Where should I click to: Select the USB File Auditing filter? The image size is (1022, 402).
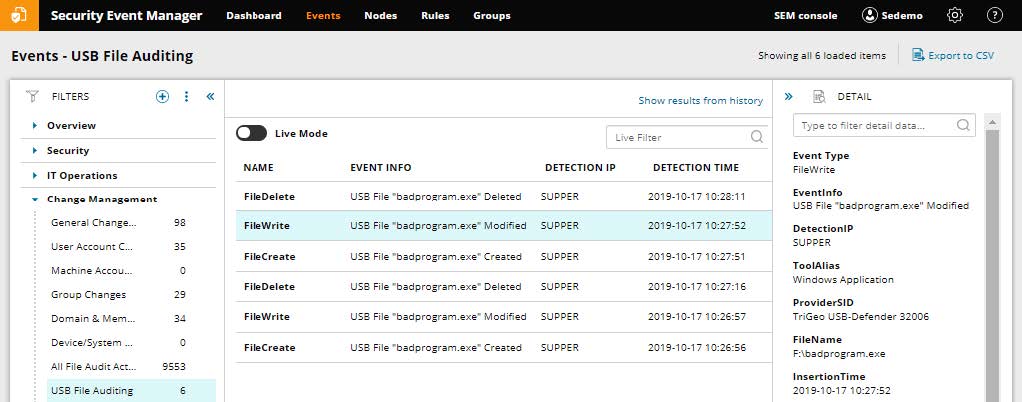(131, 391)
